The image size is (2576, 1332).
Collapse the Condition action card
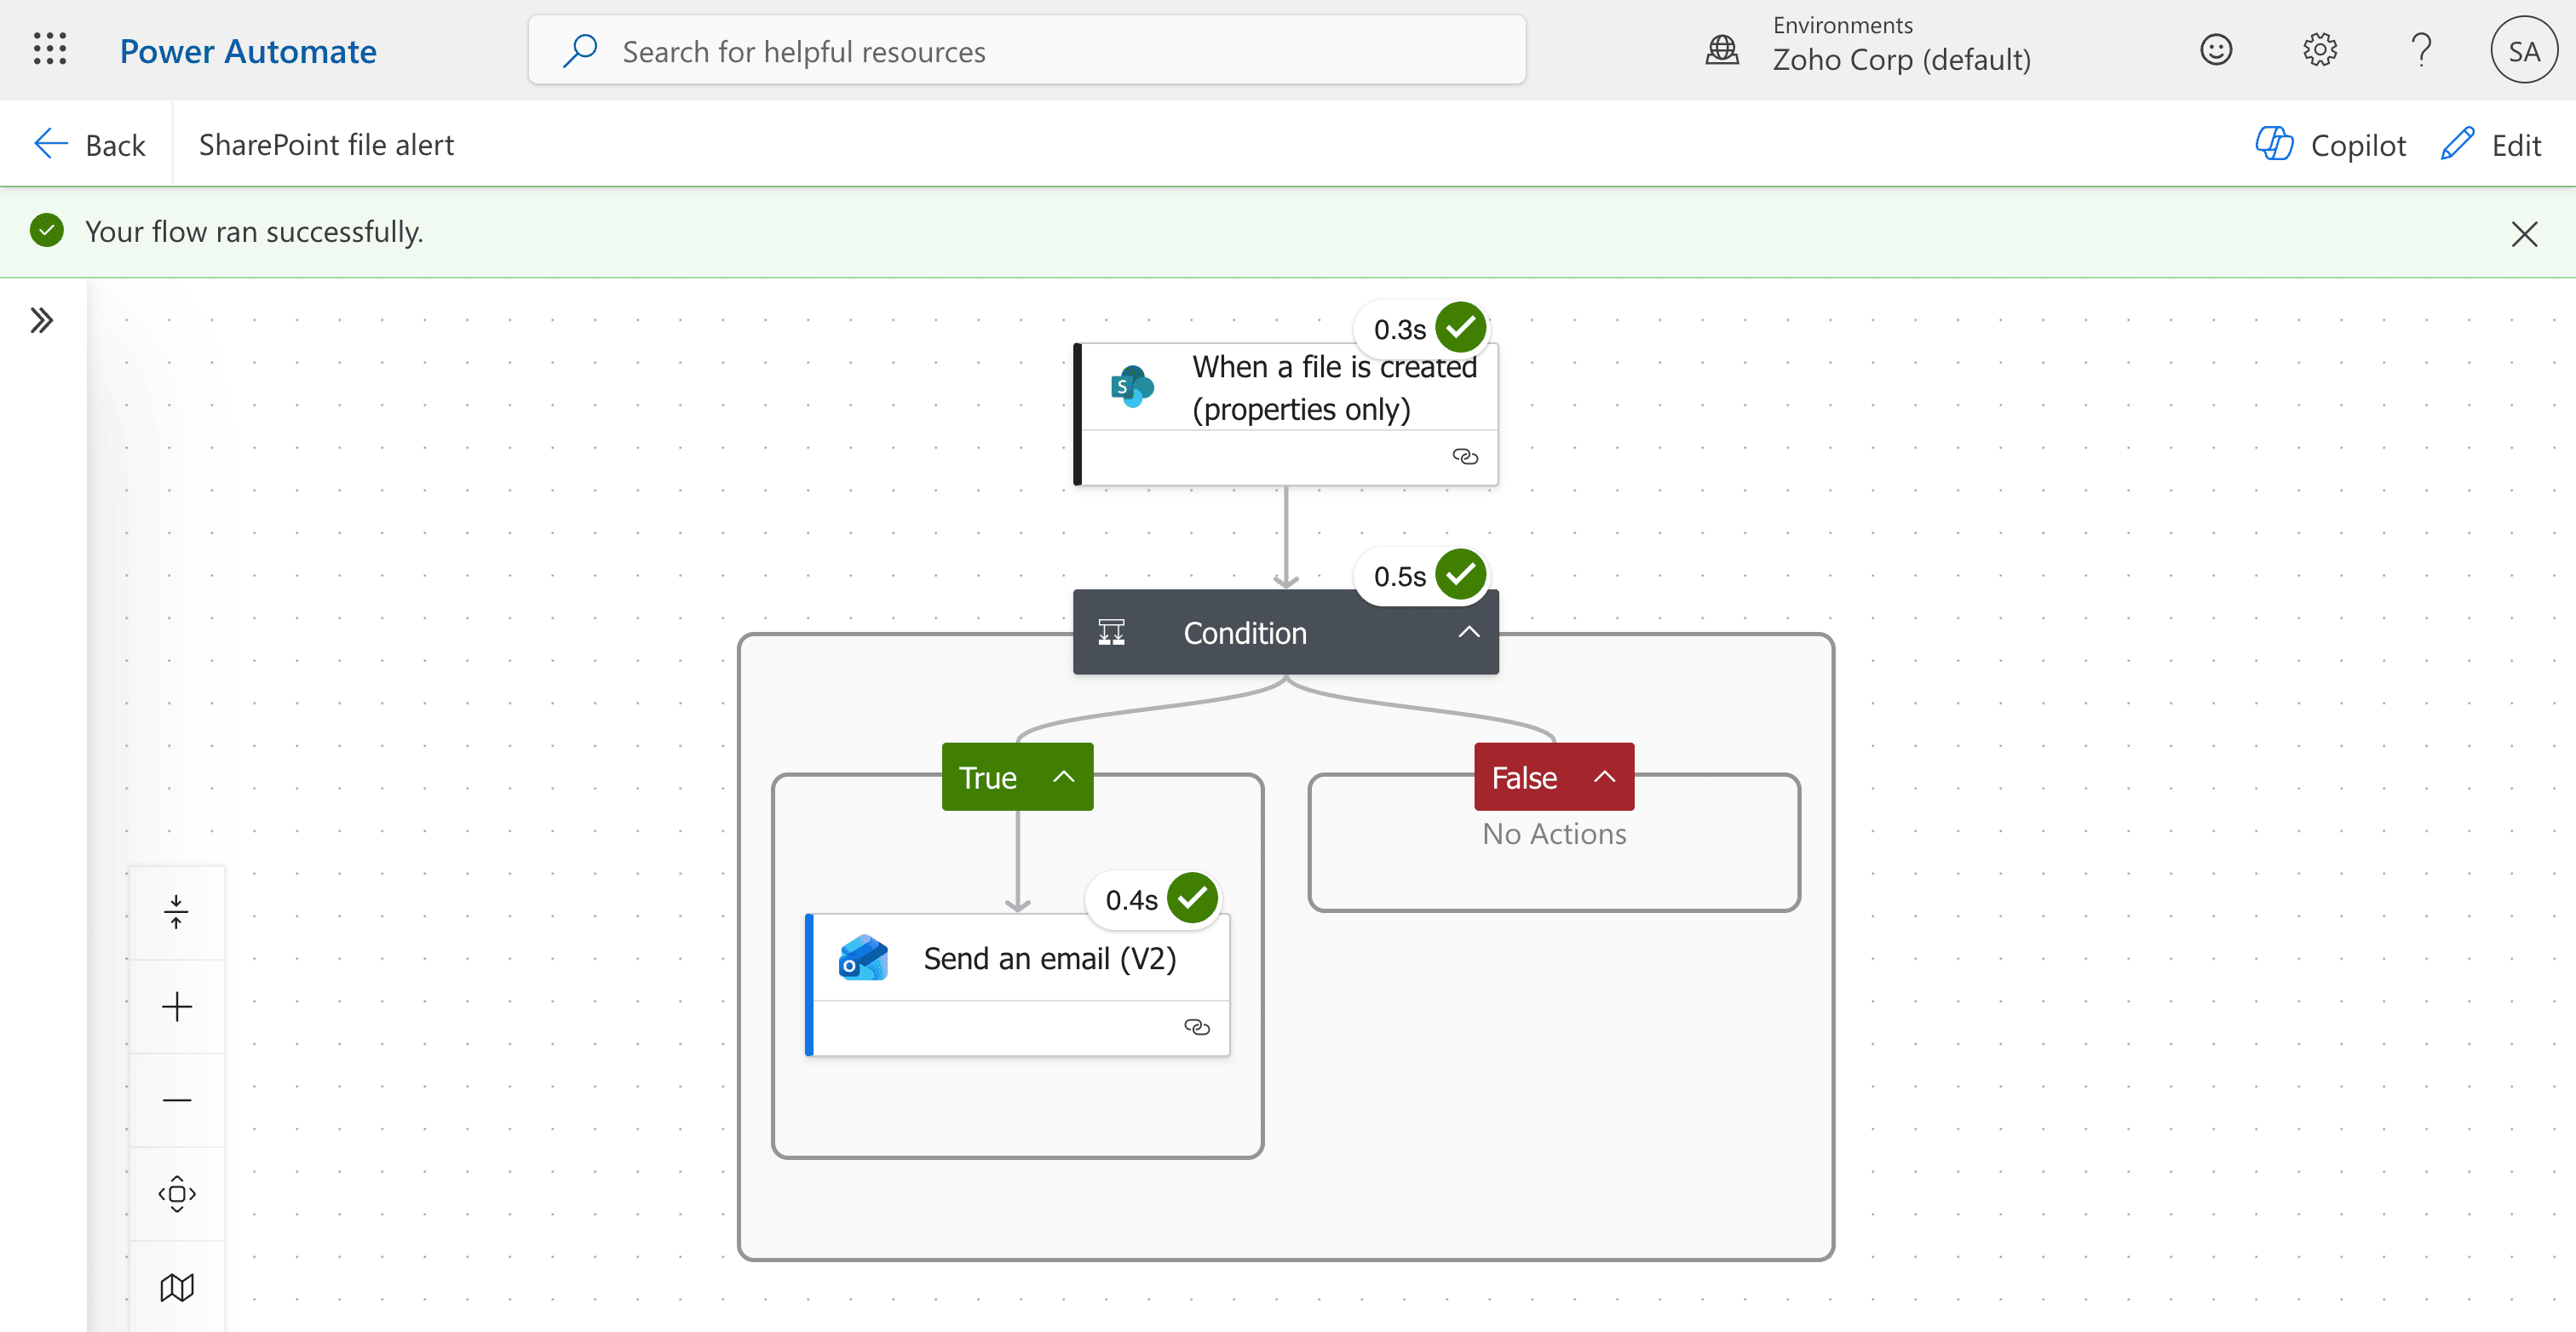click(1467, 632)
